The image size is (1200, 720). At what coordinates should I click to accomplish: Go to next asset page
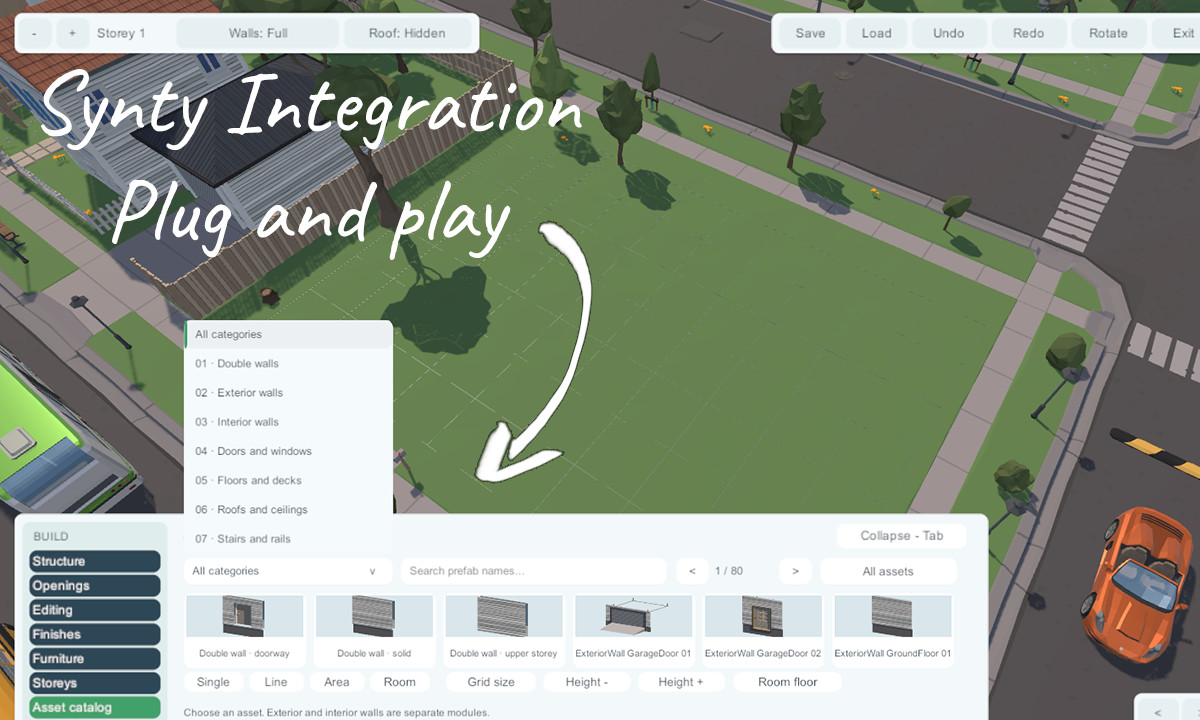tap(795, 571)
